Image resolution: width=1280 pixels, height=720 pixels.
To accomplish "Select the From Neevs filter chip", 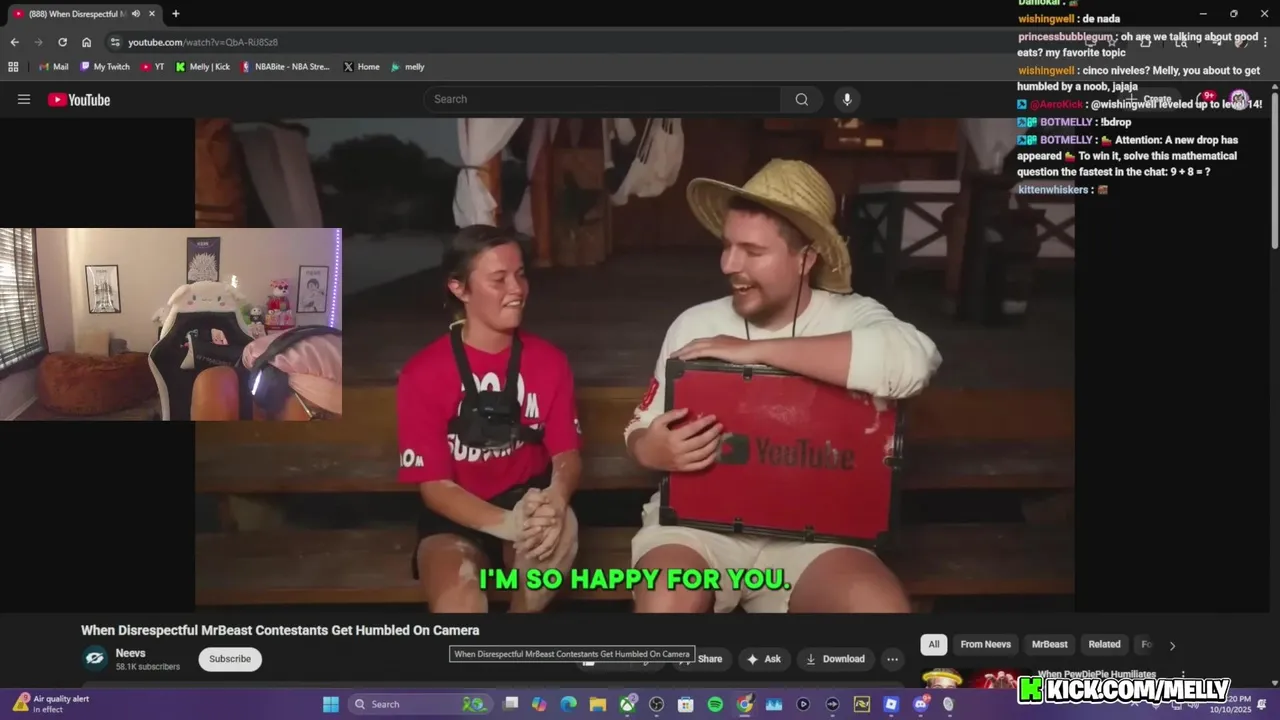I will (986, 644).
